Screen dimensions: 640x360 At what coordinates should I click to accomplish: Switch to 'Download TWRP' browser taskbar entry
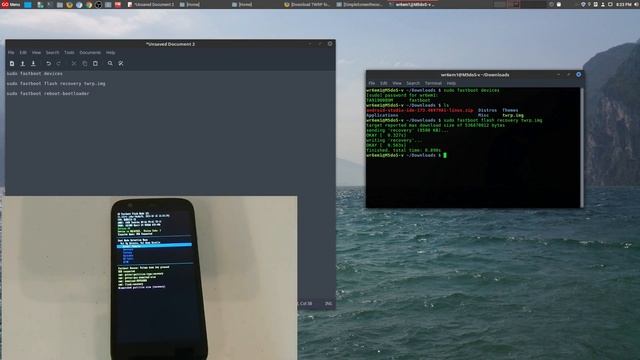(307, 4)
